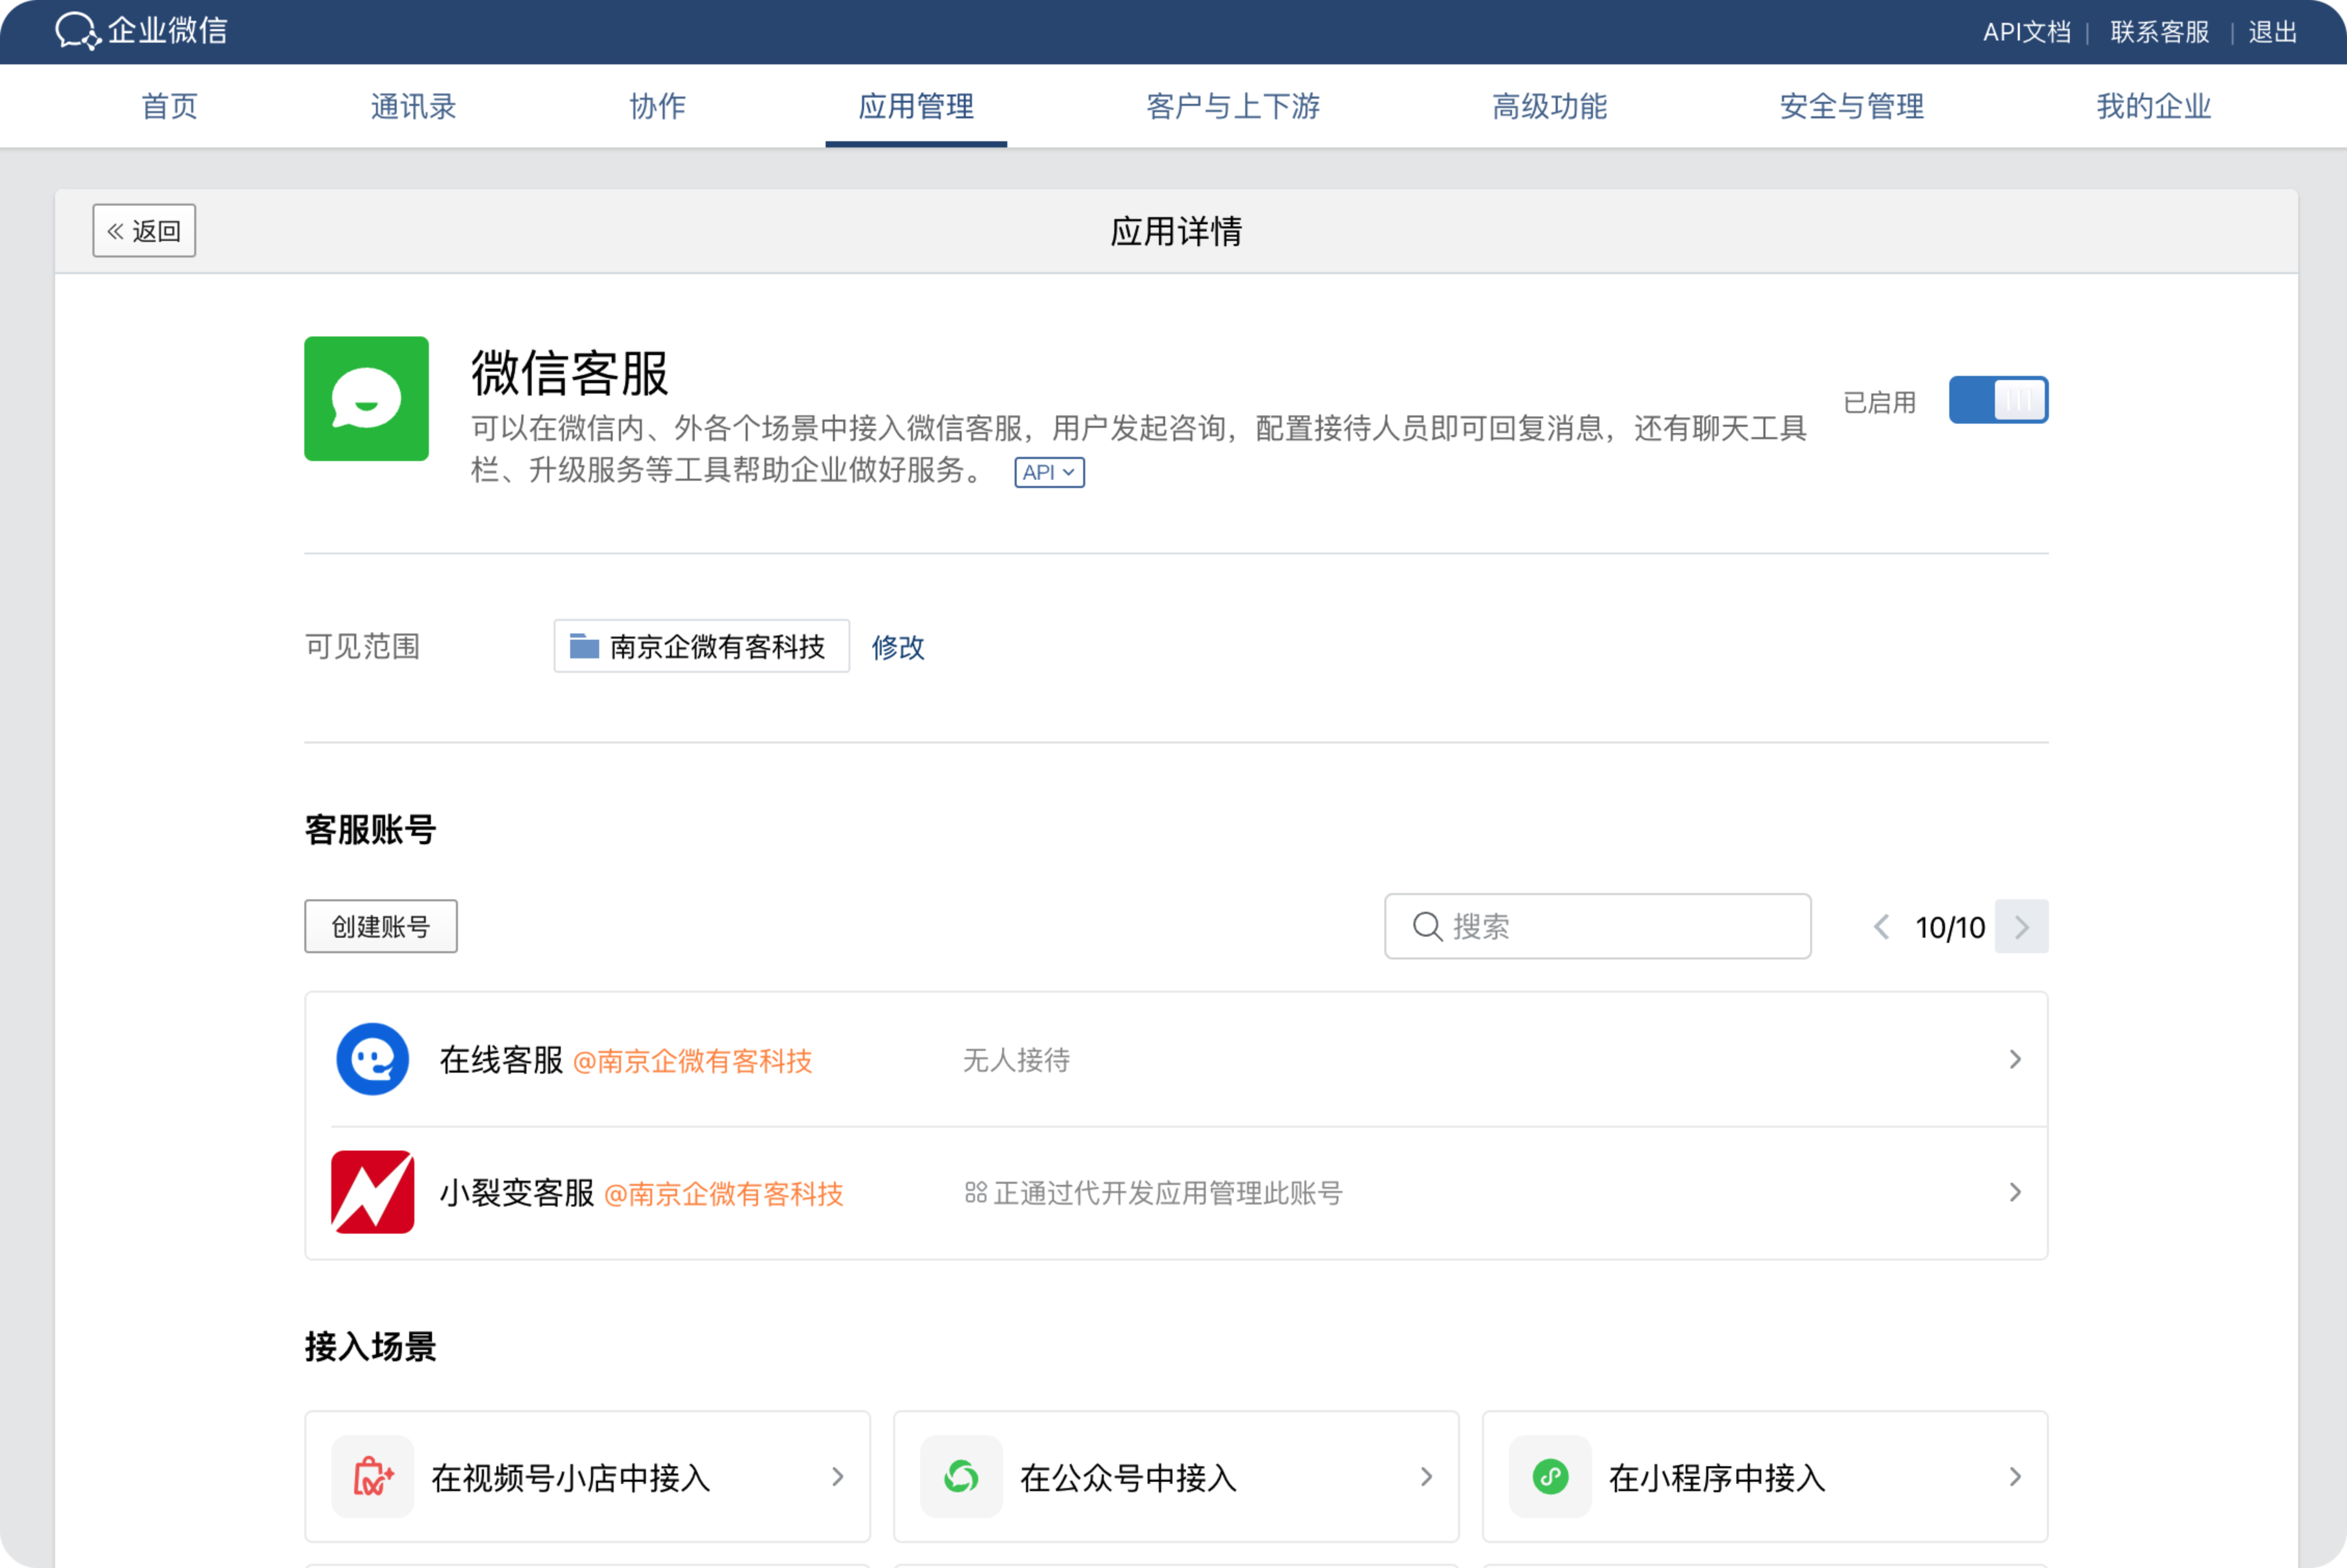Click the red 小裂变客服 avatar

tap(373, 1192)
